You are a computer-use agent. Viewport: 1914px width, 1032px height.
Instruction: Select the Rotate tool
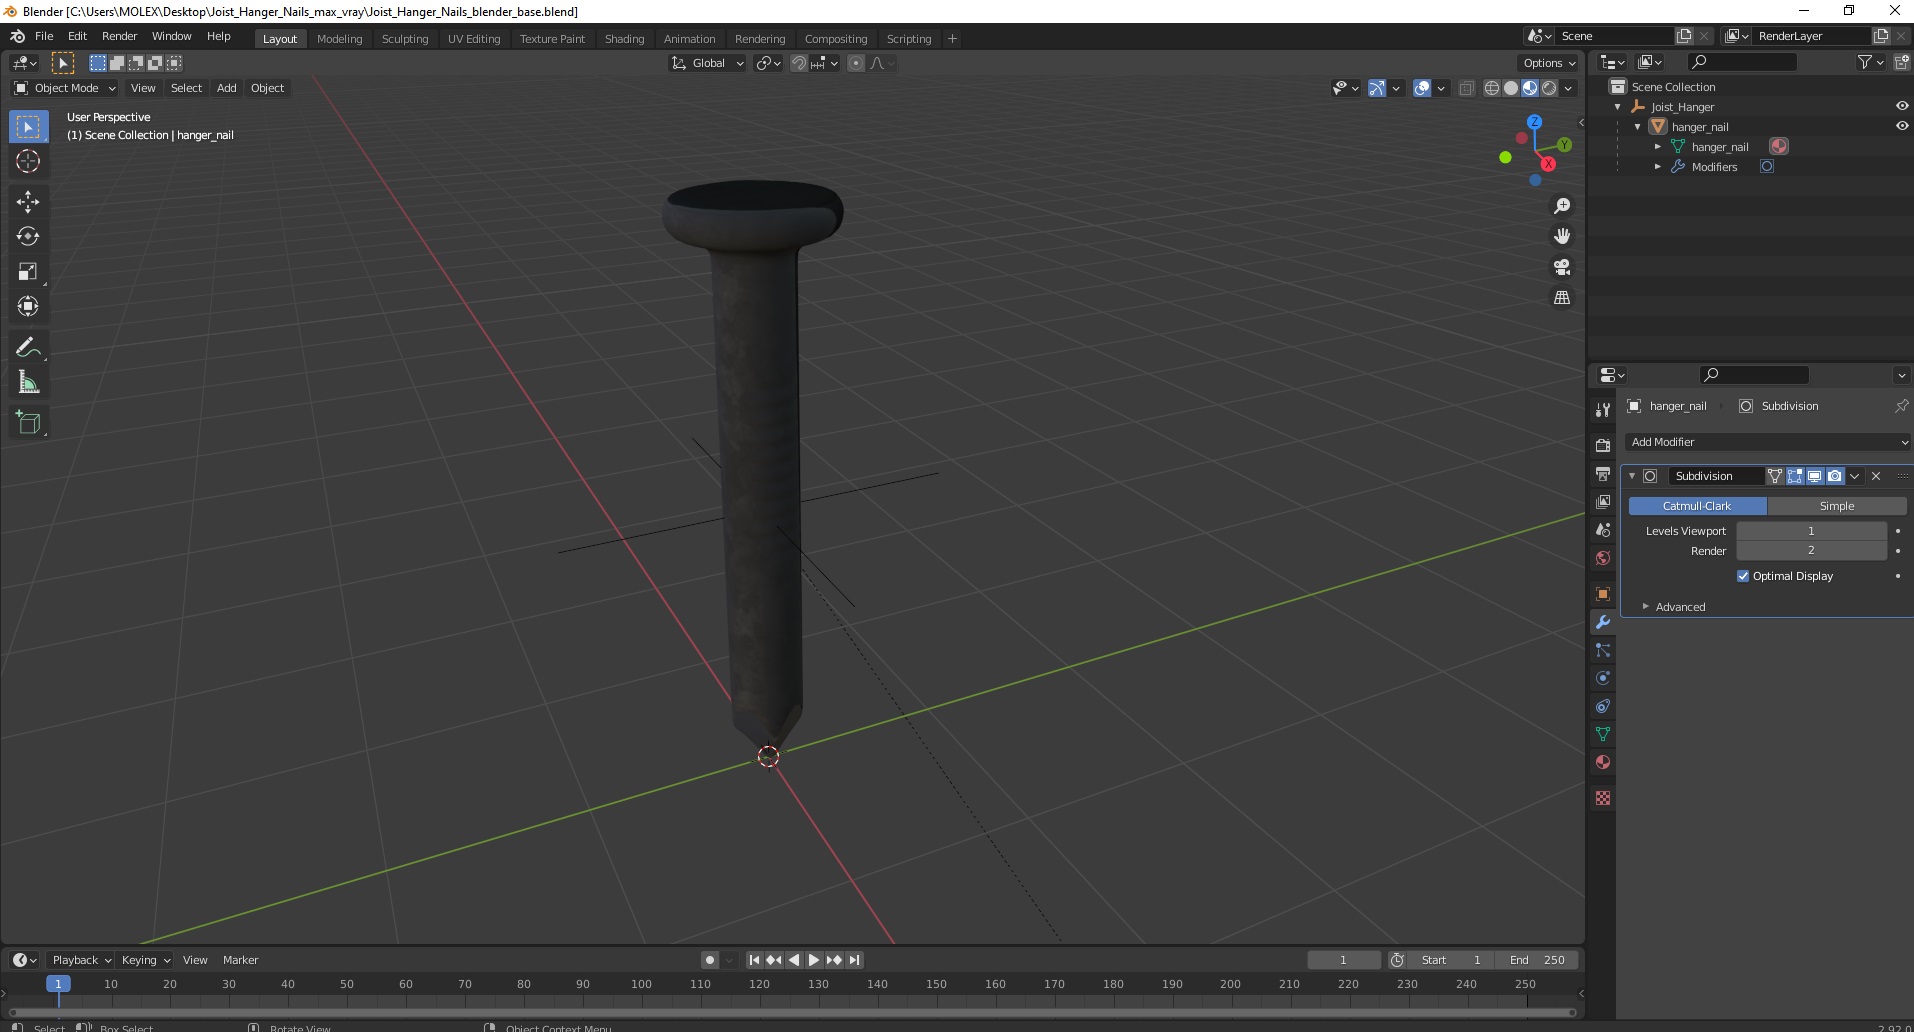tap(28, 236)
